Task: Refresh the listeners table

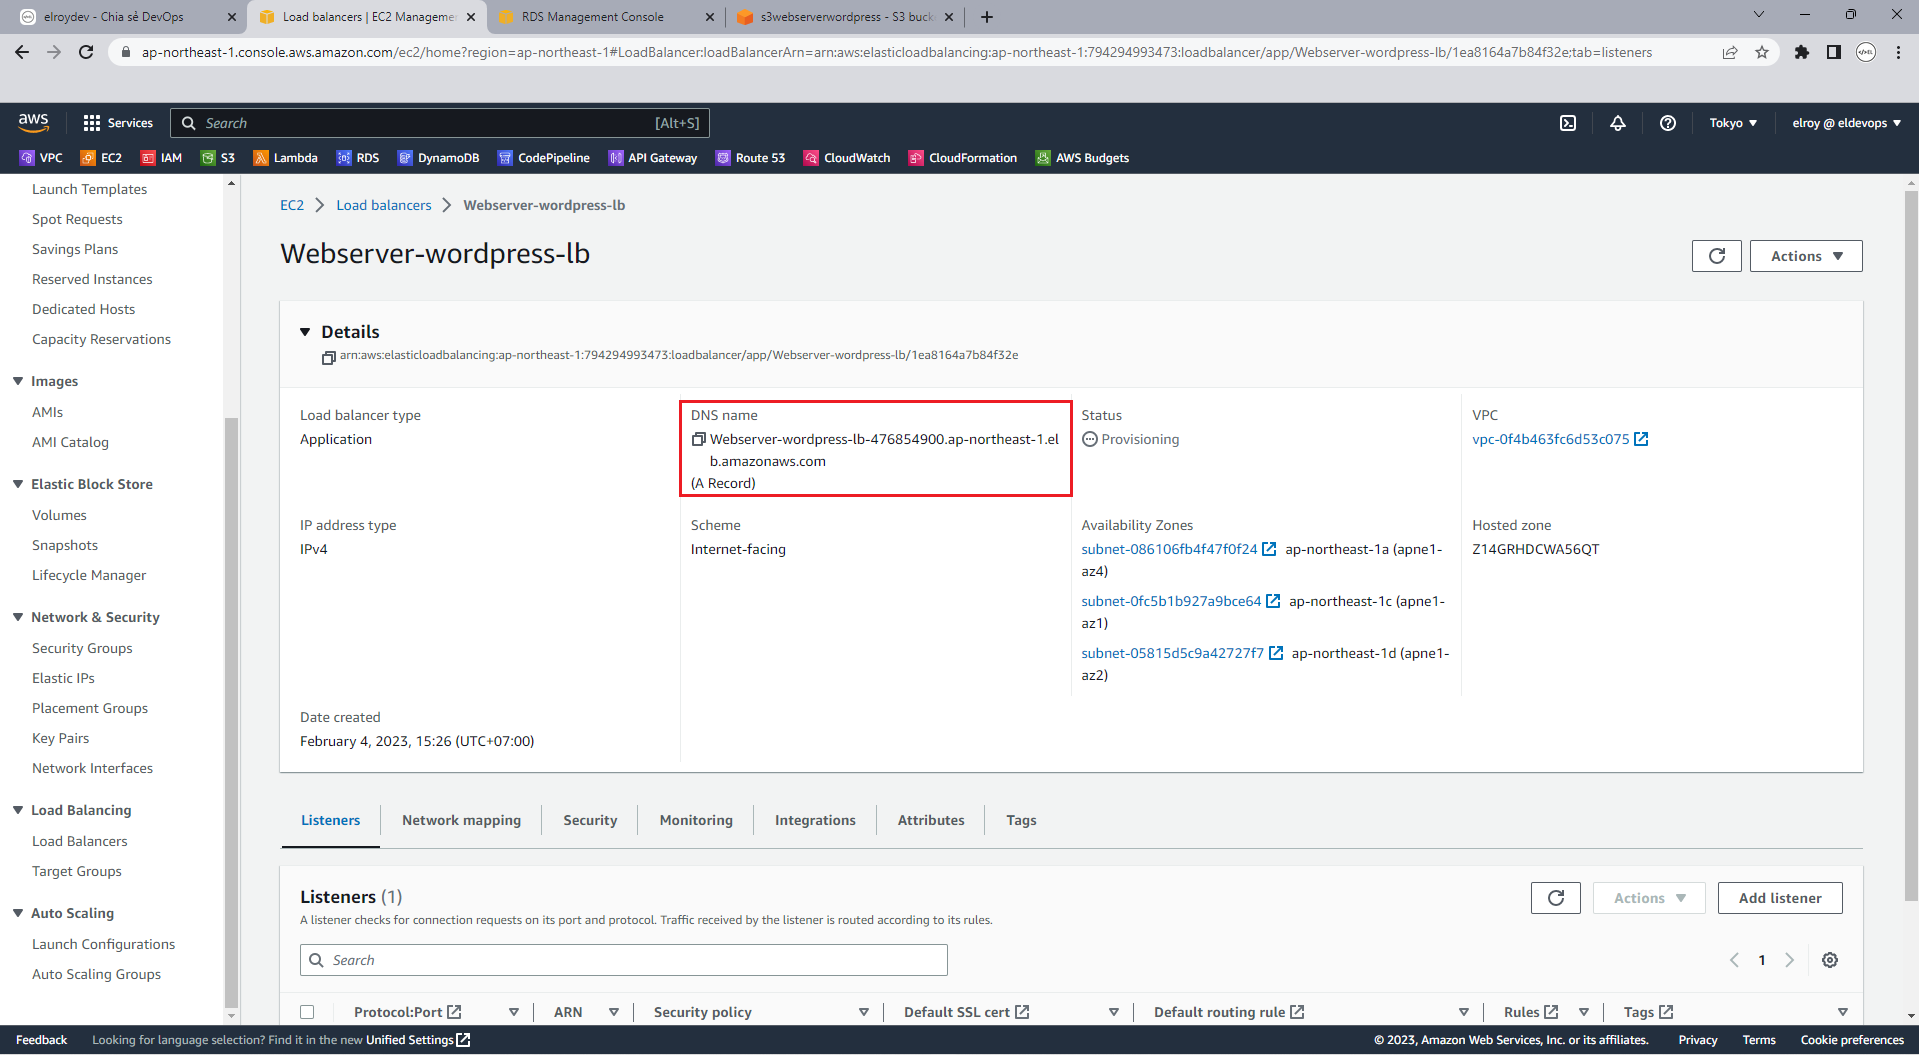Action: tap(1556, 898)
